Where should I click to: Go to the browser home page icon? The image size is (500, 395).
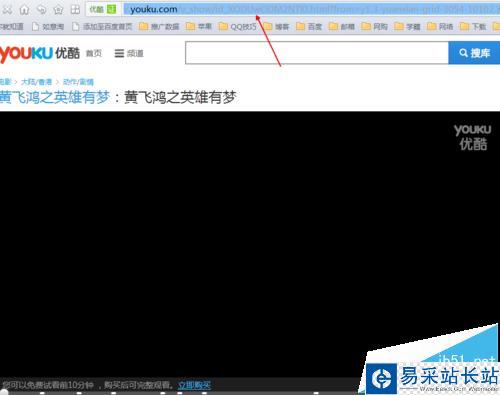click(x=24, y=9)
